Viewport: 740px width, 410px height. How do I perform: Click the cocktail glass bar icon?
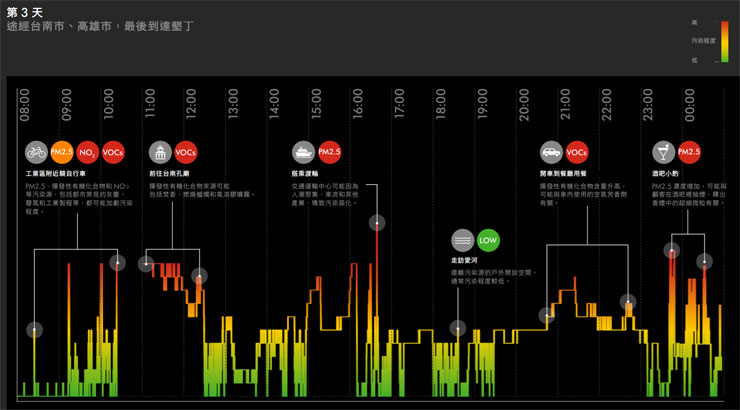click(662, 153)
